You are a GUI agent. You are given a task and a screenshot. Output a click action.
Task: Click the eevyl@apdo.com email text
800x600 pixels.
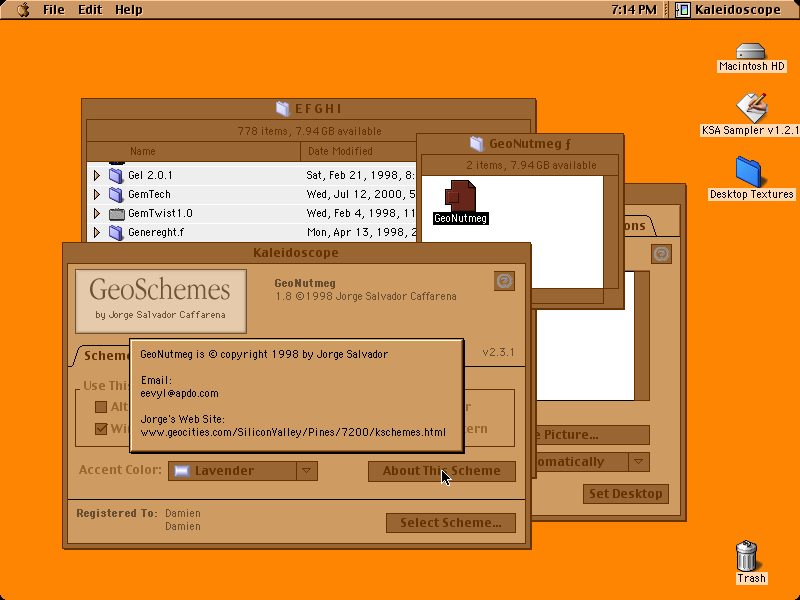(x=180, y=393)
